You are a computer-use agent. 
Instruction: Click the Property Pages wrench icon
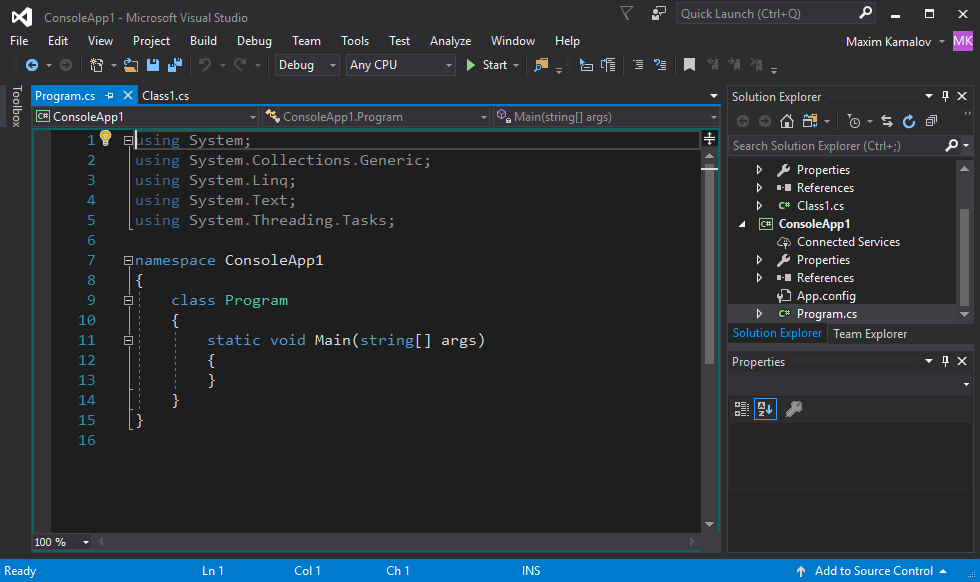[x=794, y=409]
